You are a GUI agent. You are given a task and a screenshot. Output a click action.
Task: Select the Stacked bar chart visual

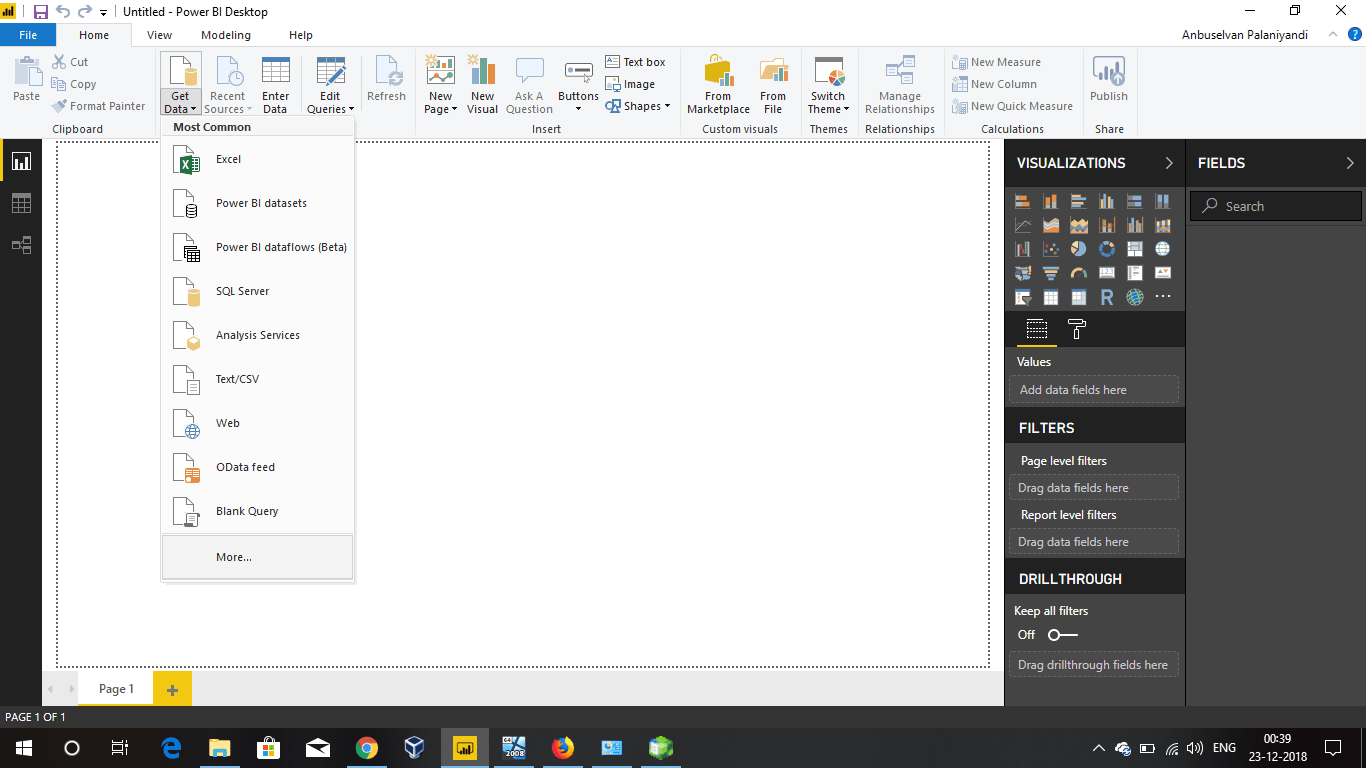pyautogui.click(x=1023, y=201)
